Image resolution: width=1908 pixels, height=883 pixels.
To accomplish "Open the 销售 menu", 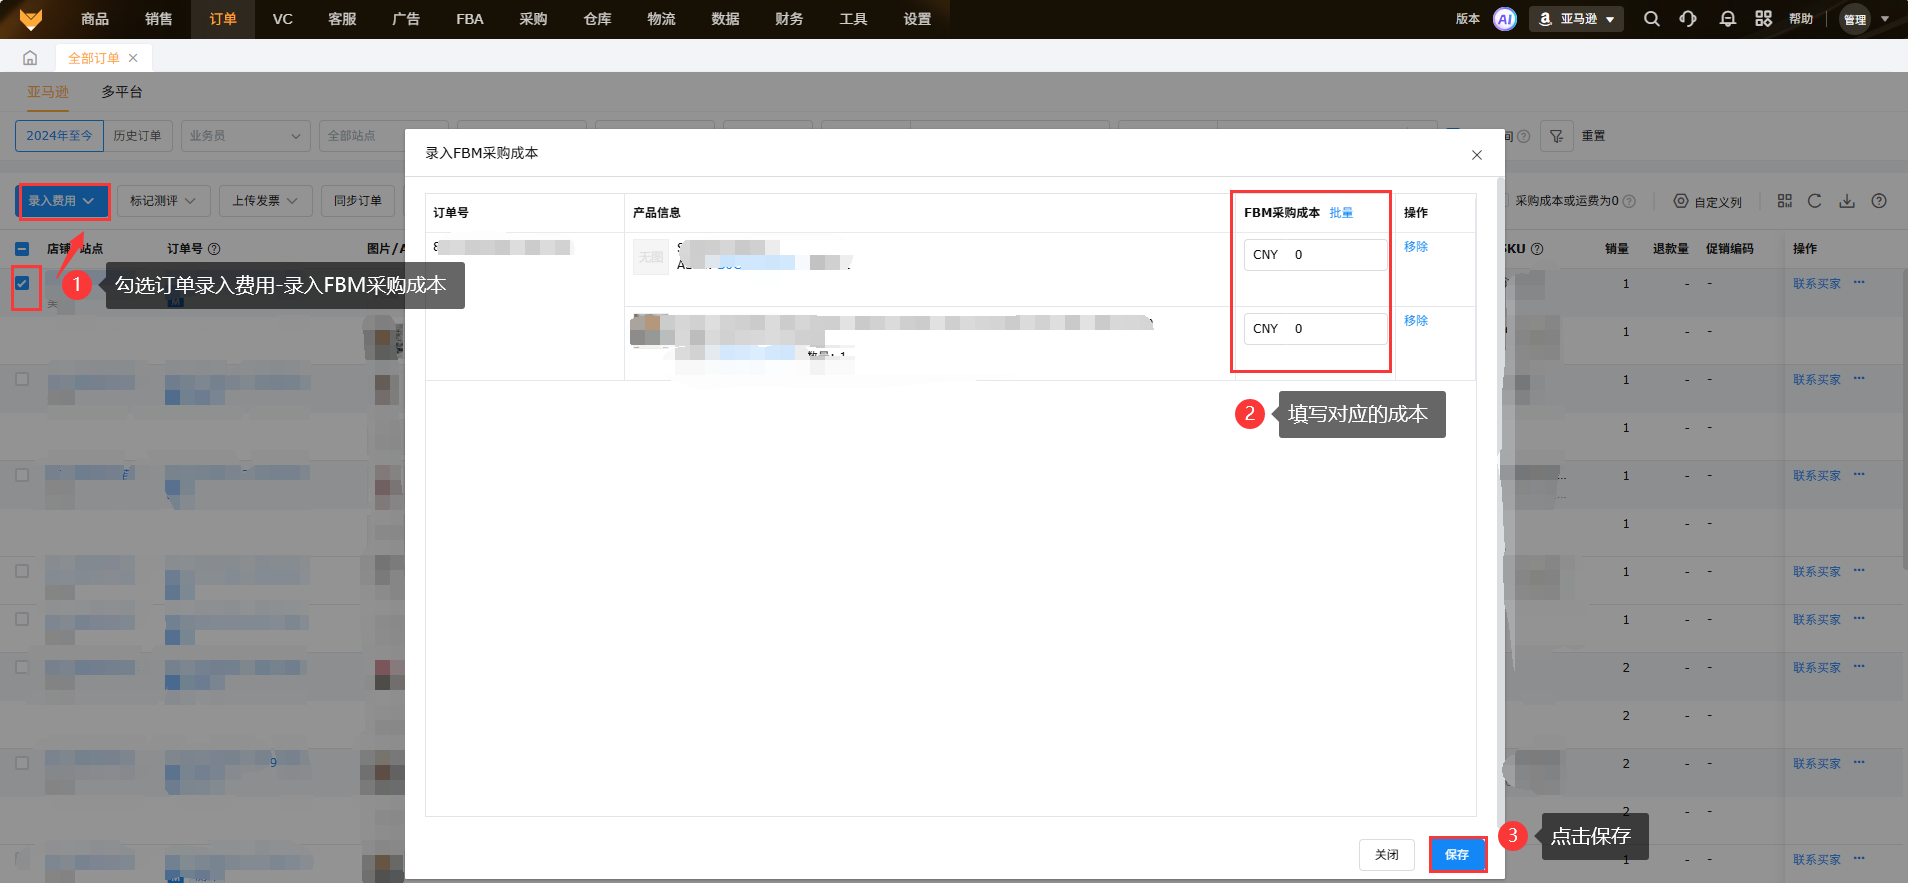I will click(x=159, y=19).
